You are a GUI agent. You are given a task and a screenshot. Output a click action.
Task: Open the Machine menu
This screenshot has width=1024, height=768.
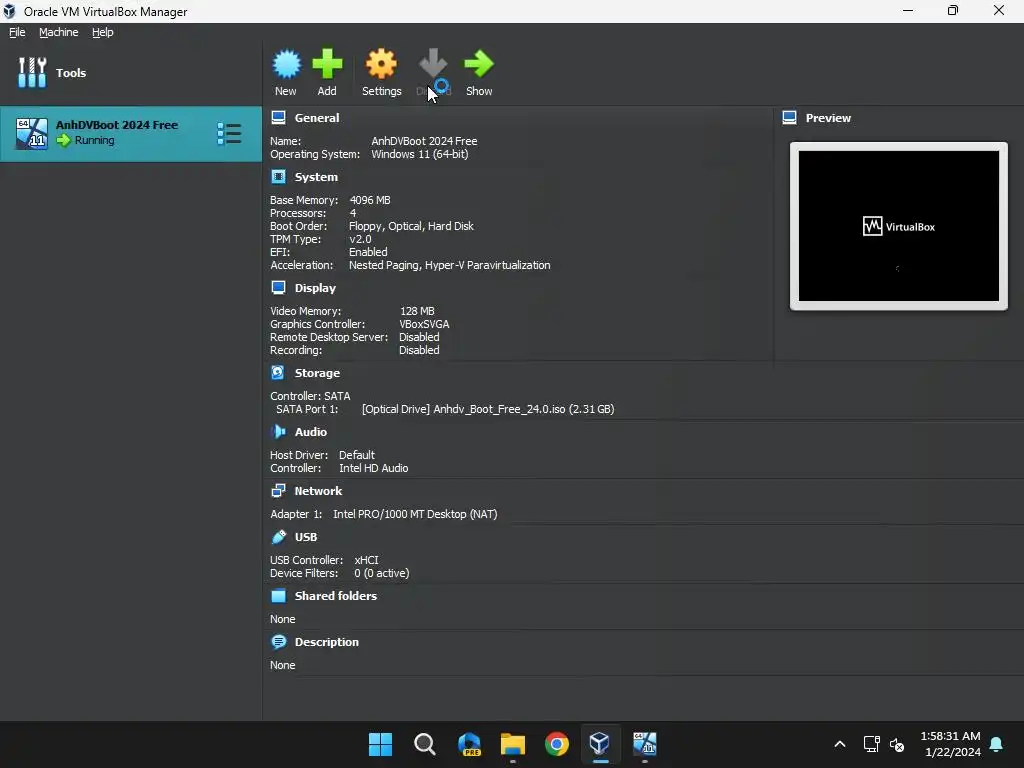[x=59, y=32]
